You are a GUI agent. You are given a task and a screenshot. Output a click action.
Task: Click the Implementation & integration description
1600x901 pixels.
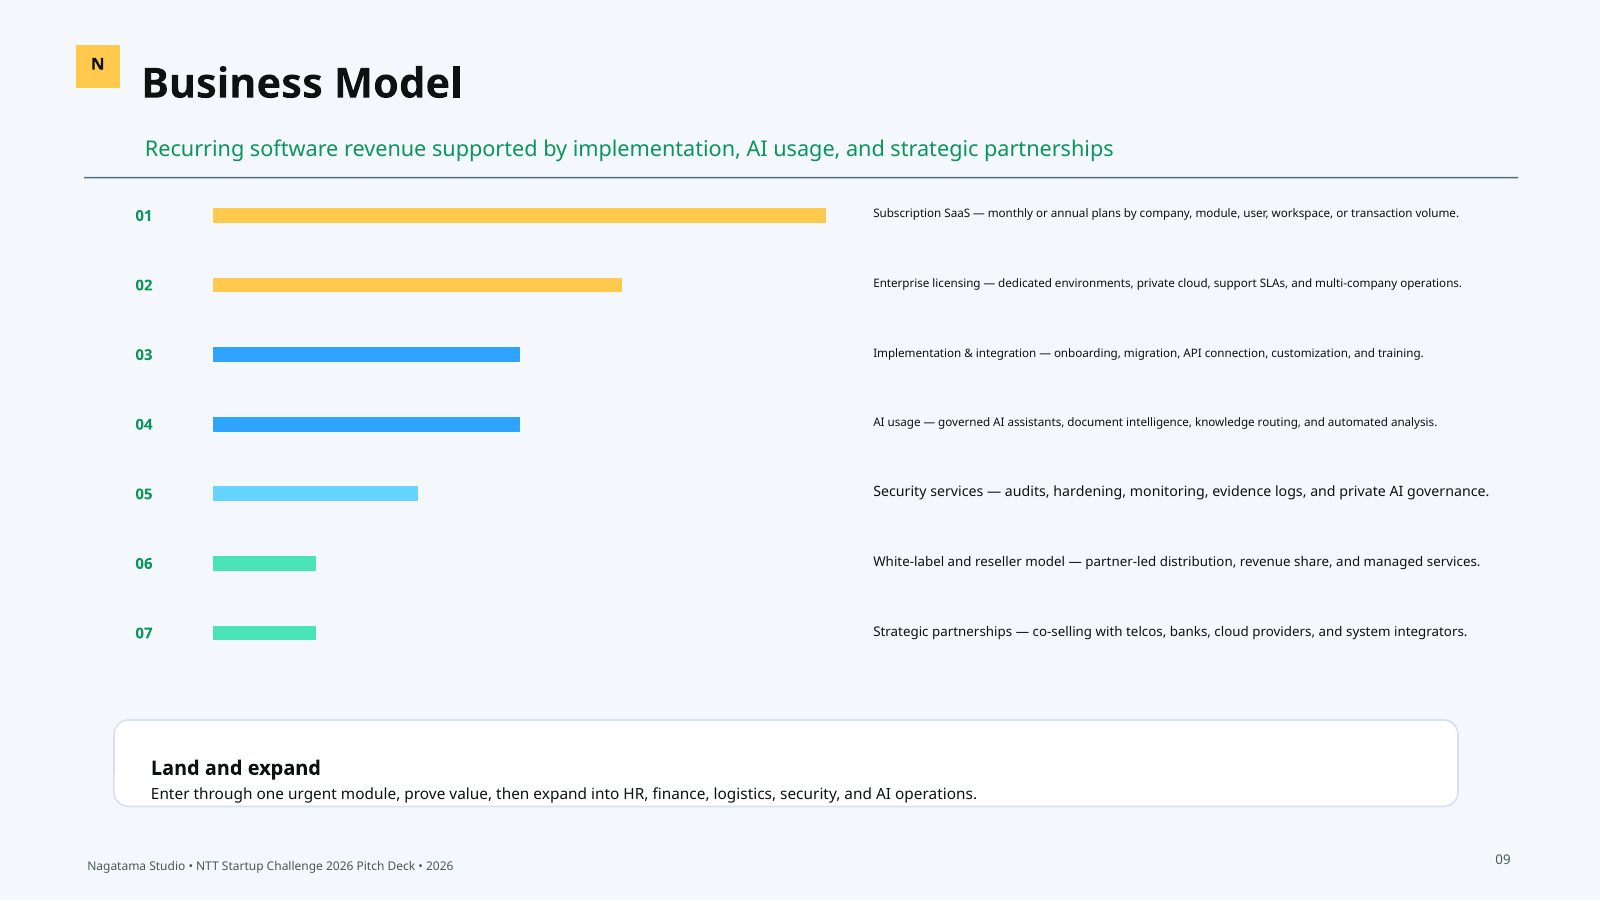(1148, 353)
